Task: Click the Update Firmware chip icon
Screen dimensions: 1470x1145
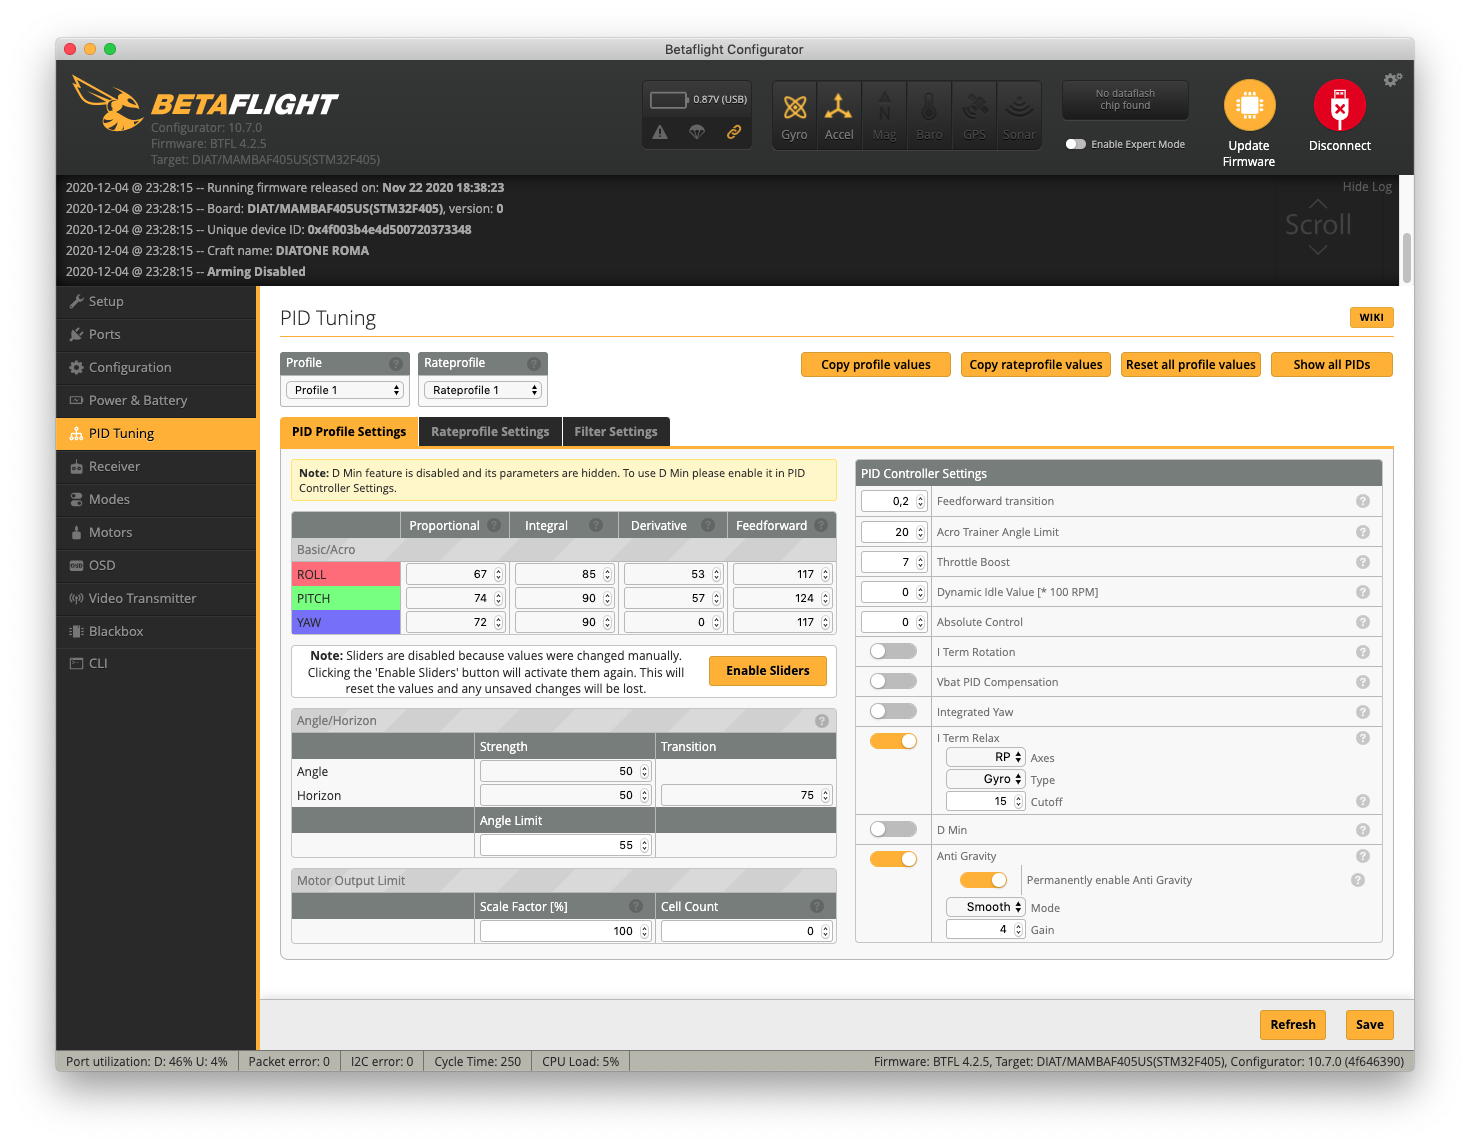Action: point(1249,105)
